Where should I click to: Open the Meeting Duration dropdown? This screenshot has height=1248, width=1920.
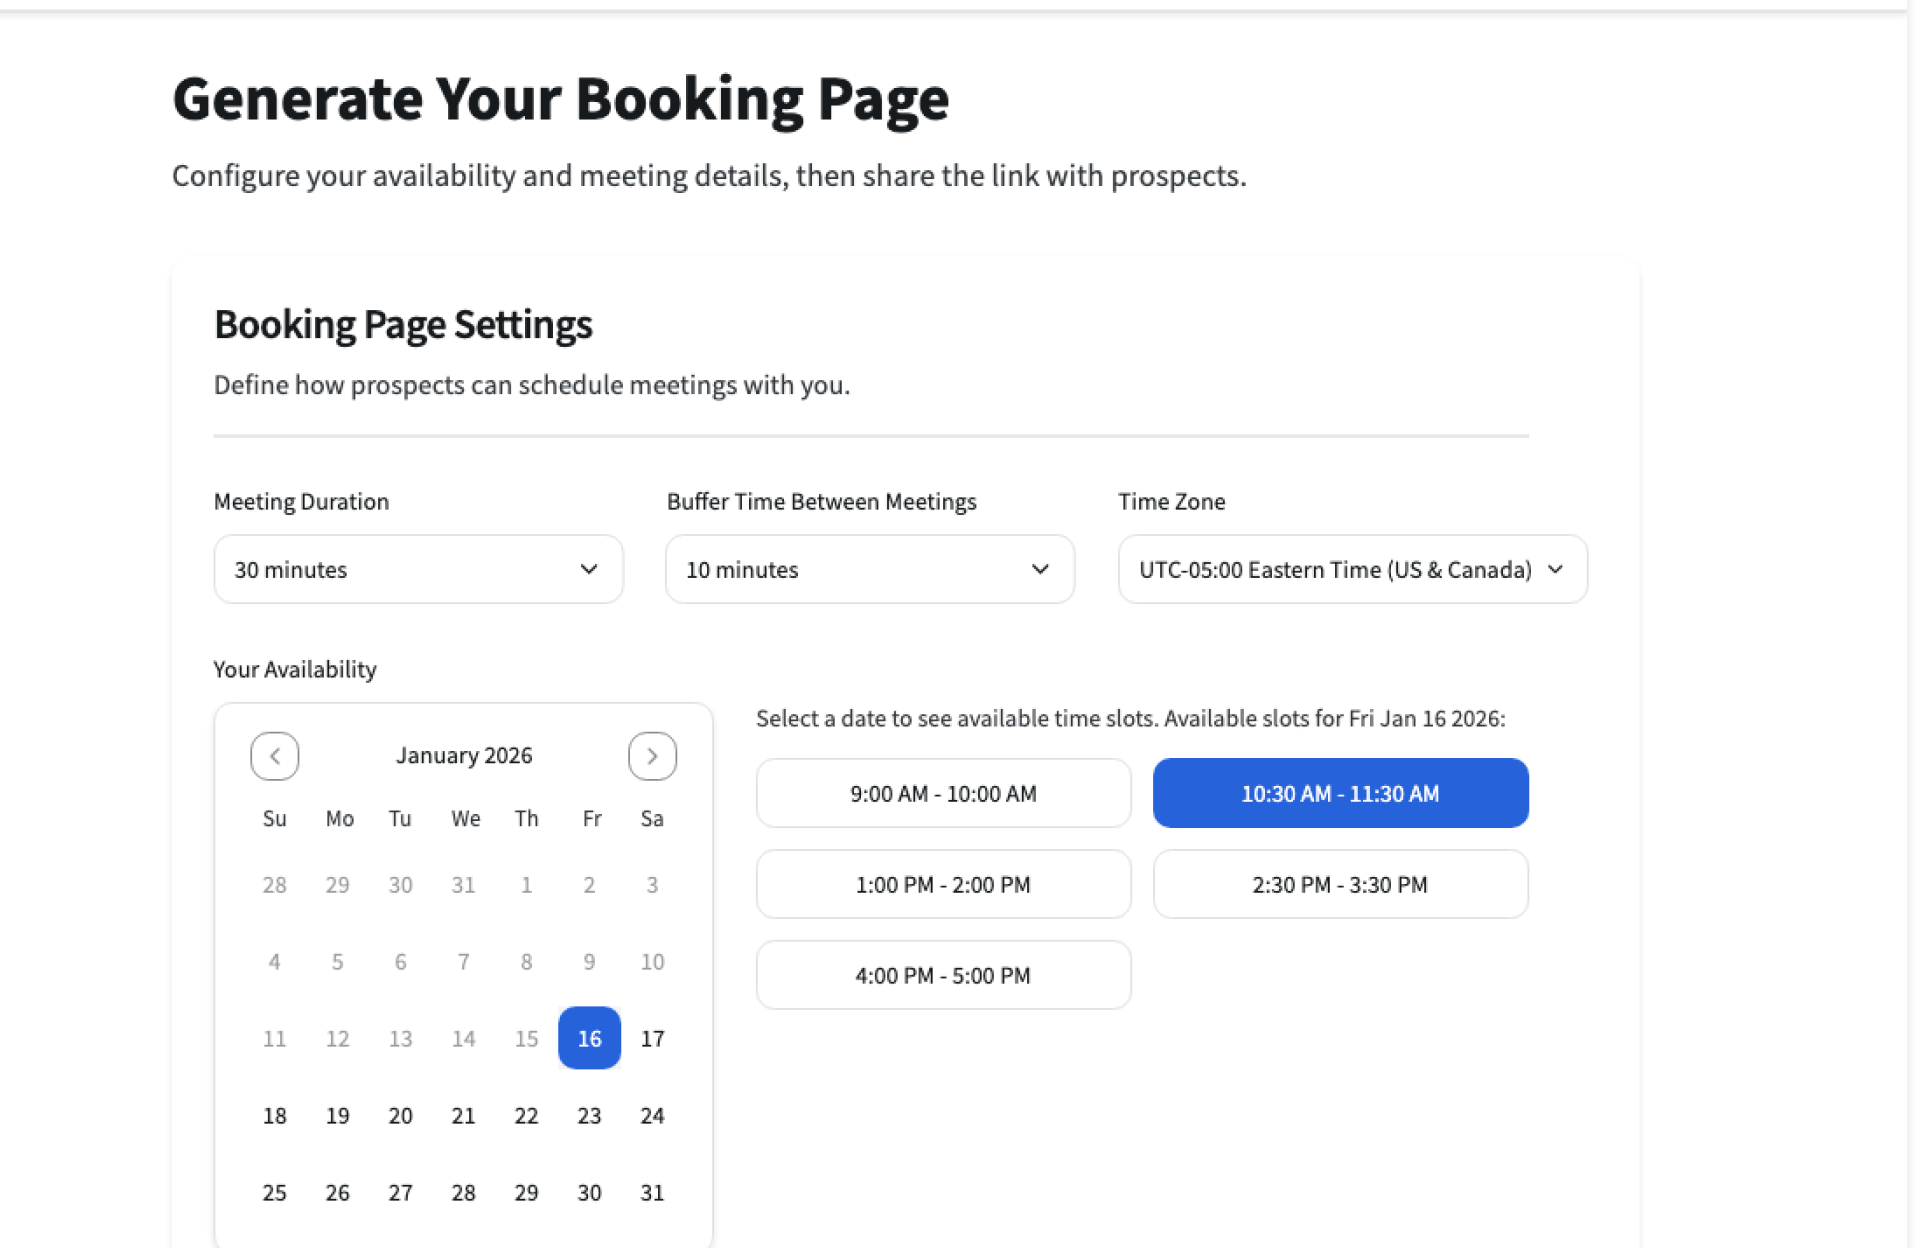tap(418, 569)
